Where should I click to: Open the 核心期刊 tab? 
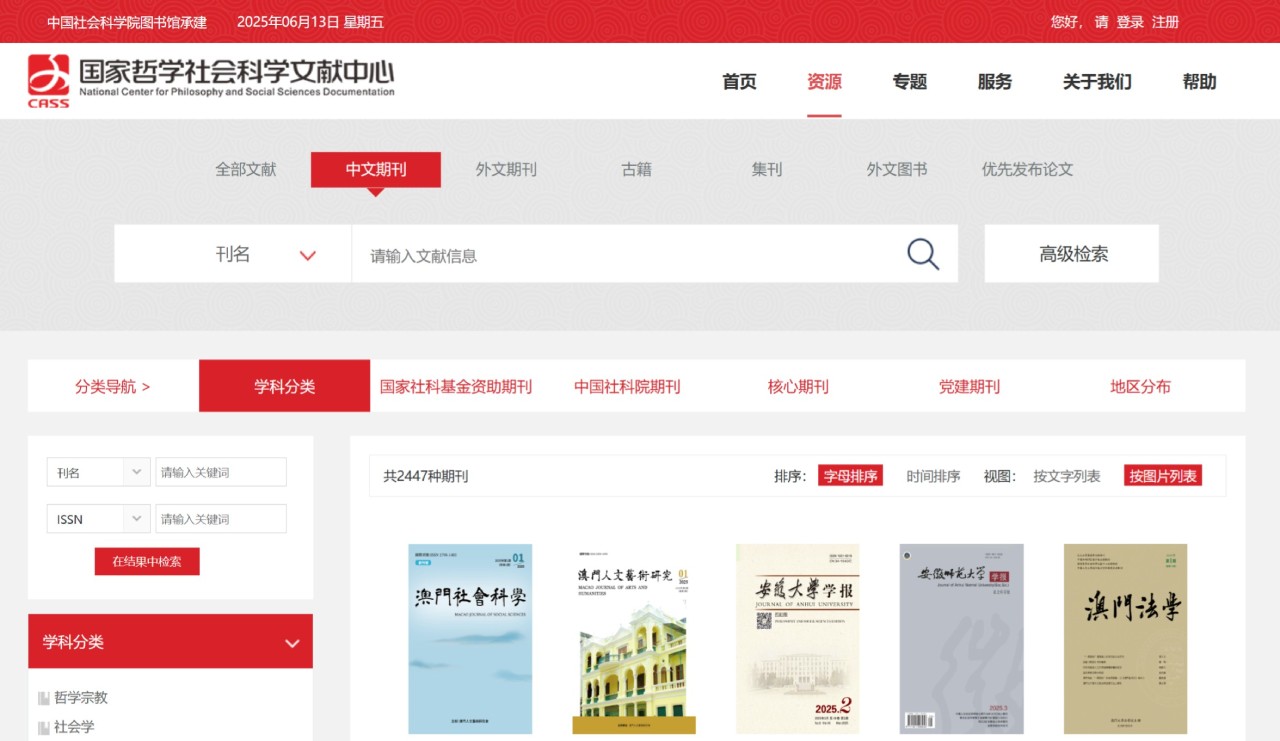click(x=798, y=387)
